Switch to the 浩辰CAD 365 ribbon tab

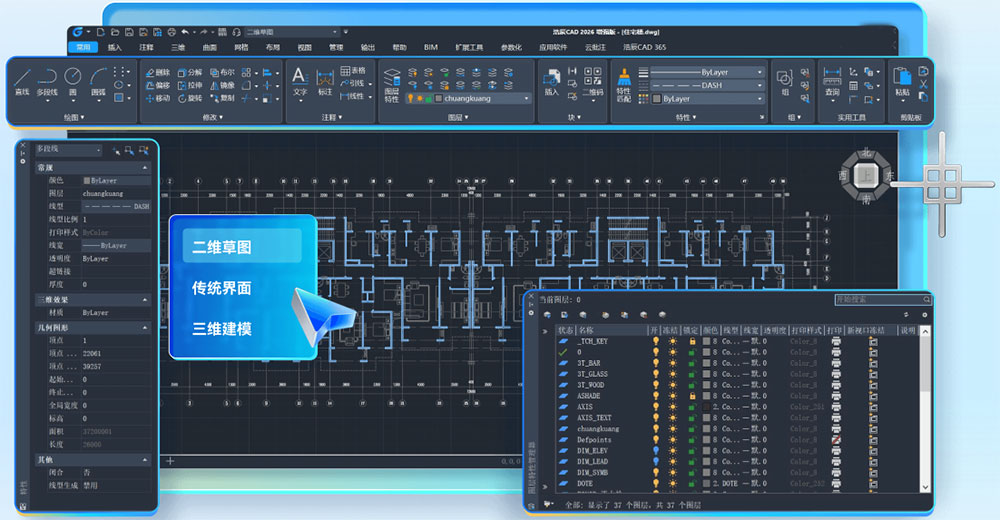pos(644,47)
